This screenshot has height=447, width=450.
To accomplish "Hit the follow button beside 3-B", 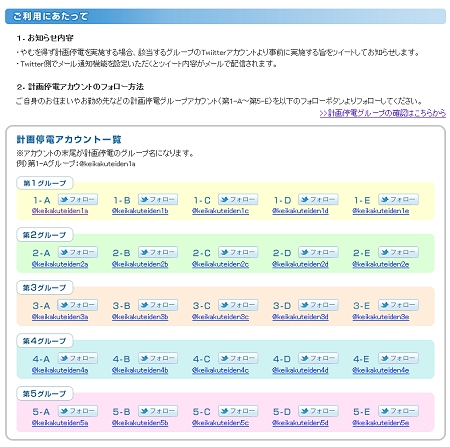I will point(158,305).
